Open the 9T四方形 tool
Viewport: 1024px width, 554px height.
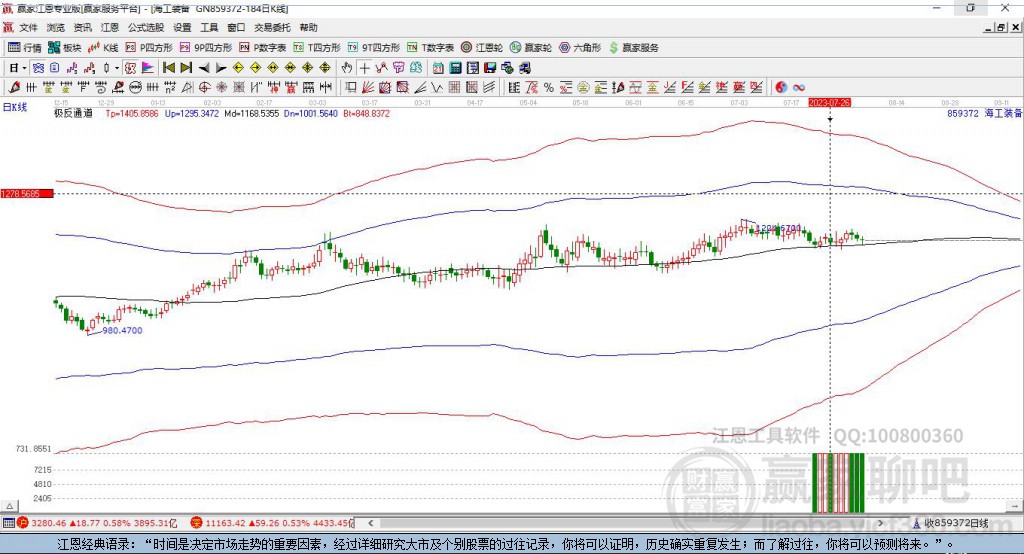point(374,48)
